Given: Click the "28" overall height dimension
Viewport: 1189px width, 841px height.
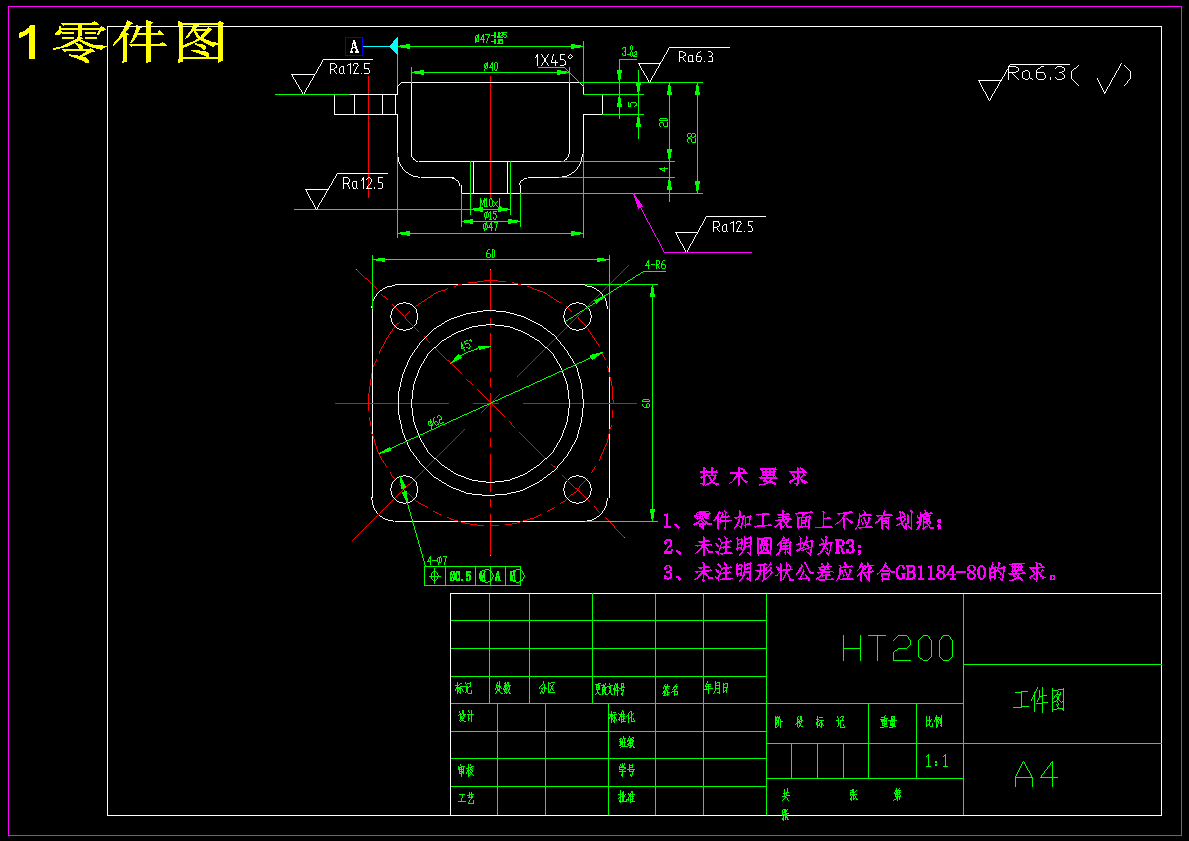Looking at the screenshot, I should tap(692, 137).
